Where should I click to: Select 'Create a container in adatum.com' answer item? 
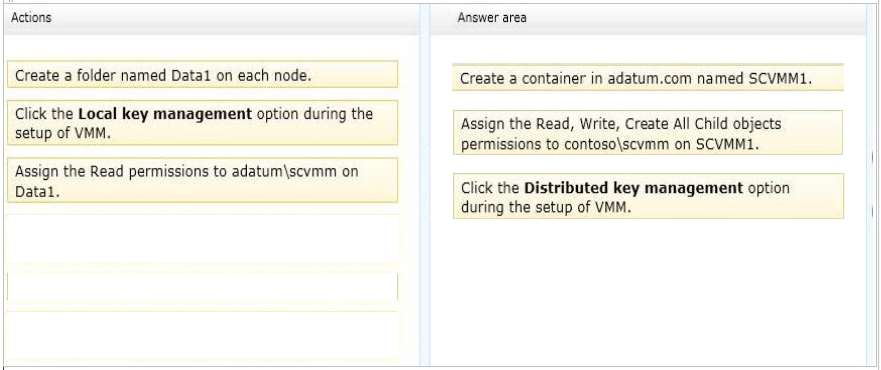[x=648, y=77]
